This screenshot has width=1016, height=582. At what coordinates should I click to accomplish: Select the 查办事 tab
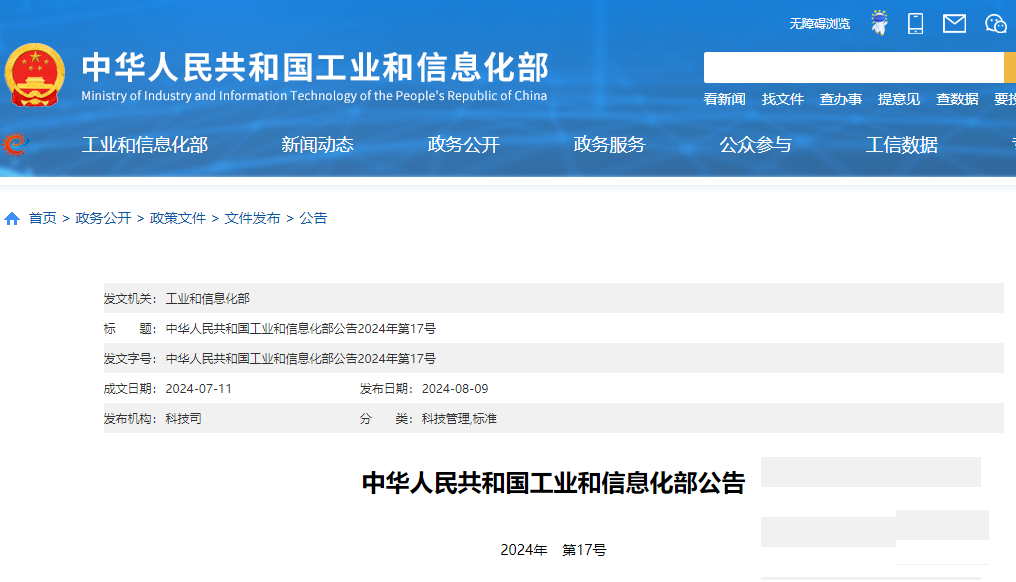pos(840,98)
